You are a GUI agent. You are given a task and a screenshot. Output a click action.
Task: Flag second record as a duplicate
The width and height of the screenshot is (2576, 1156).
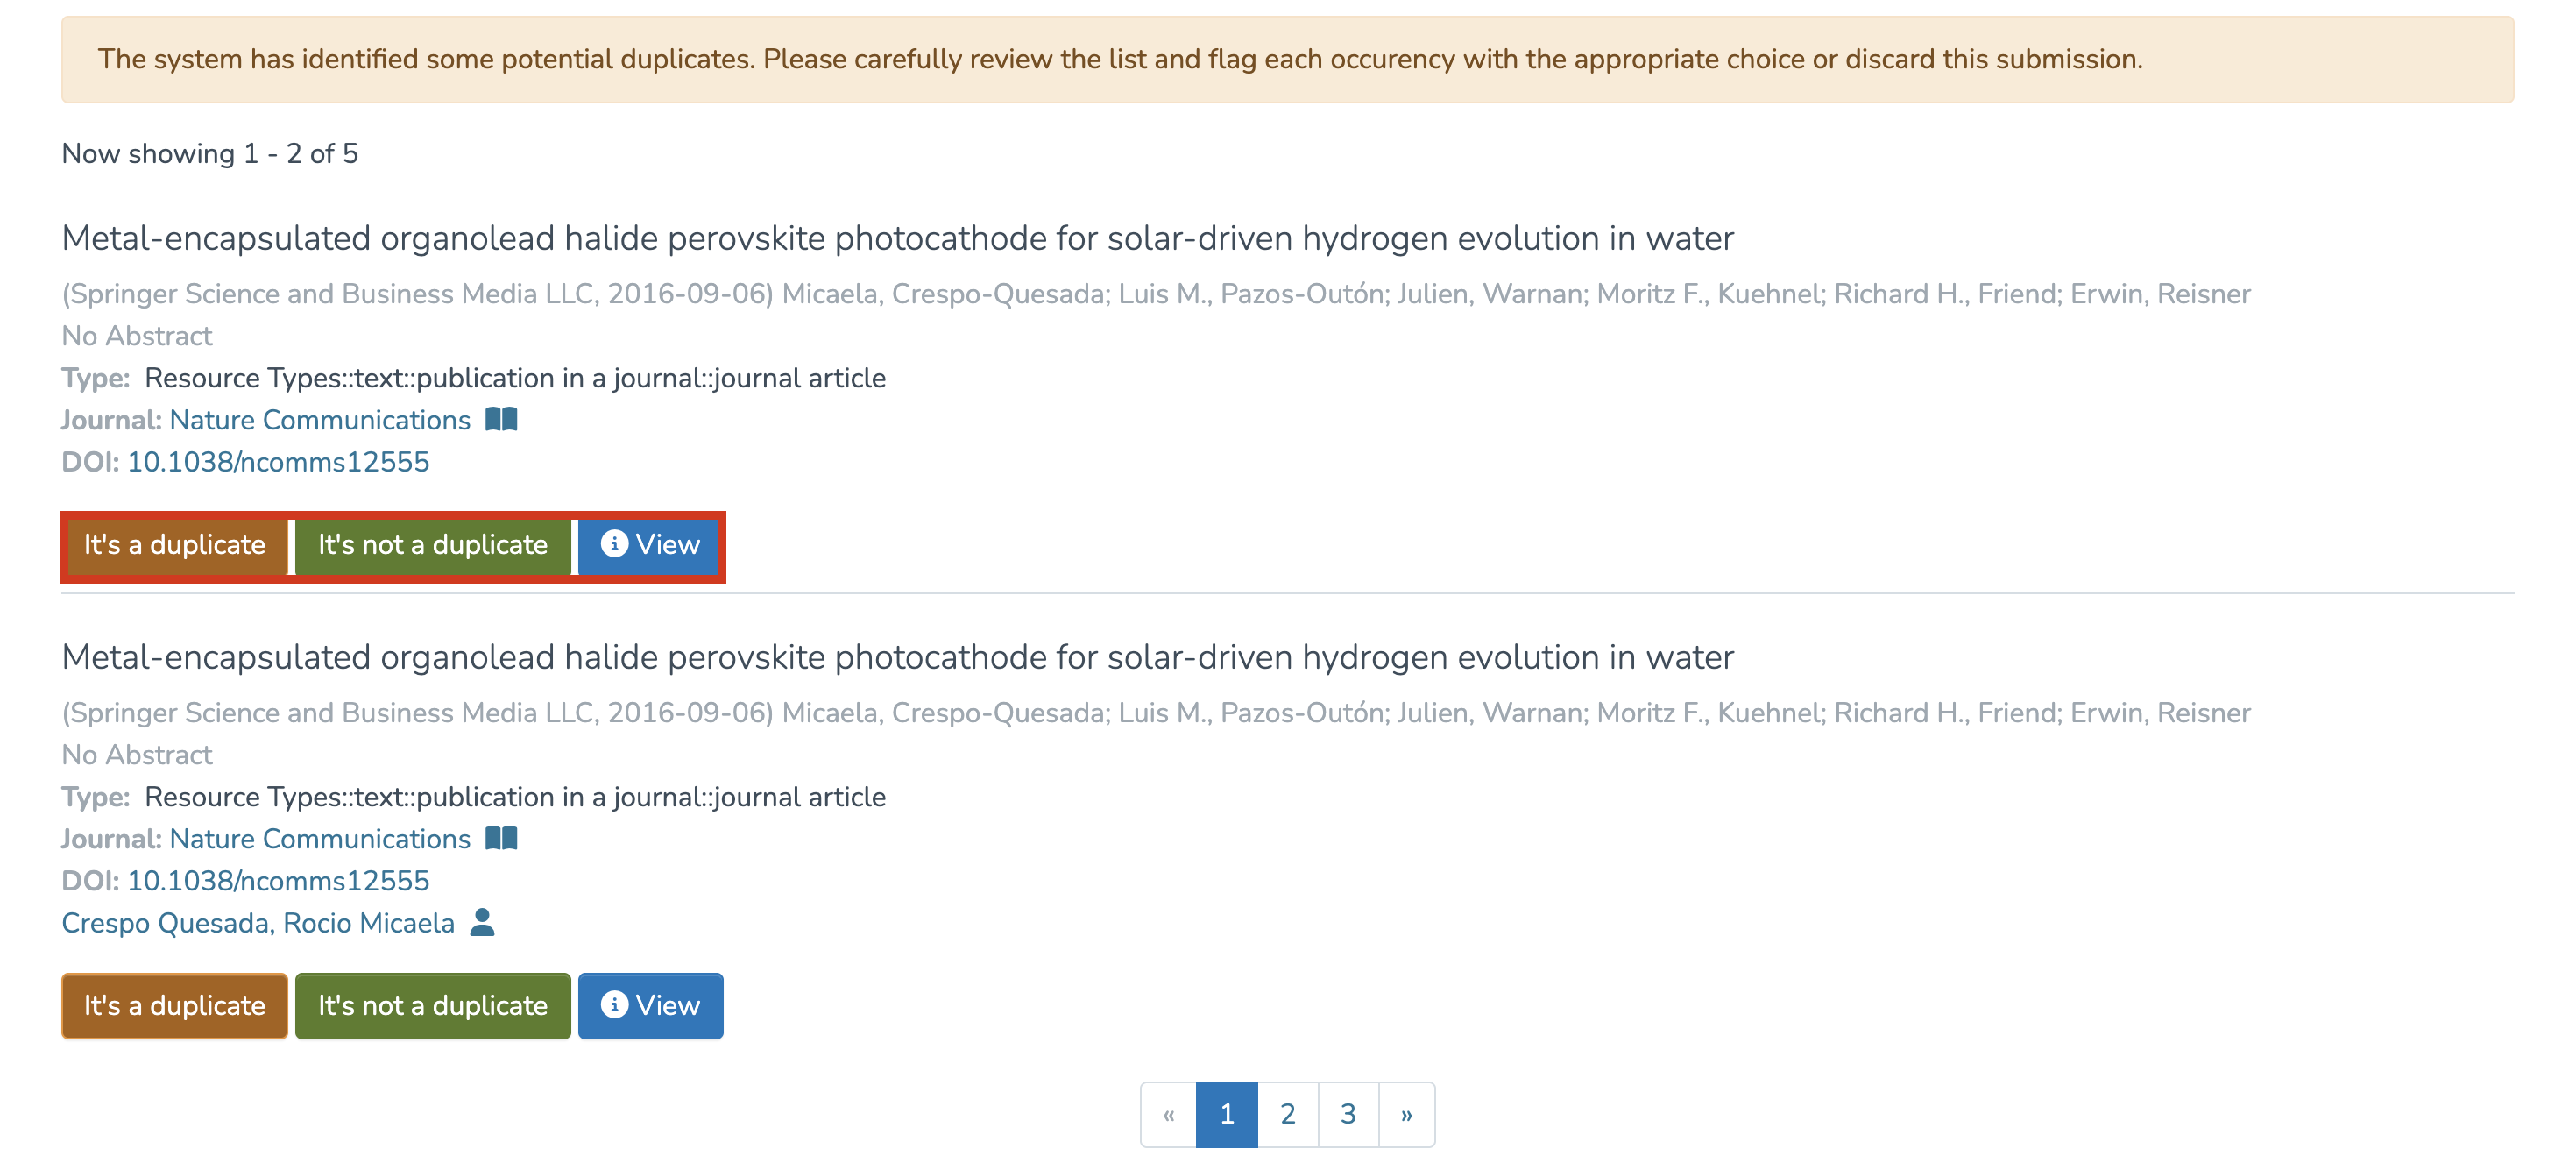click(175, 1006)
